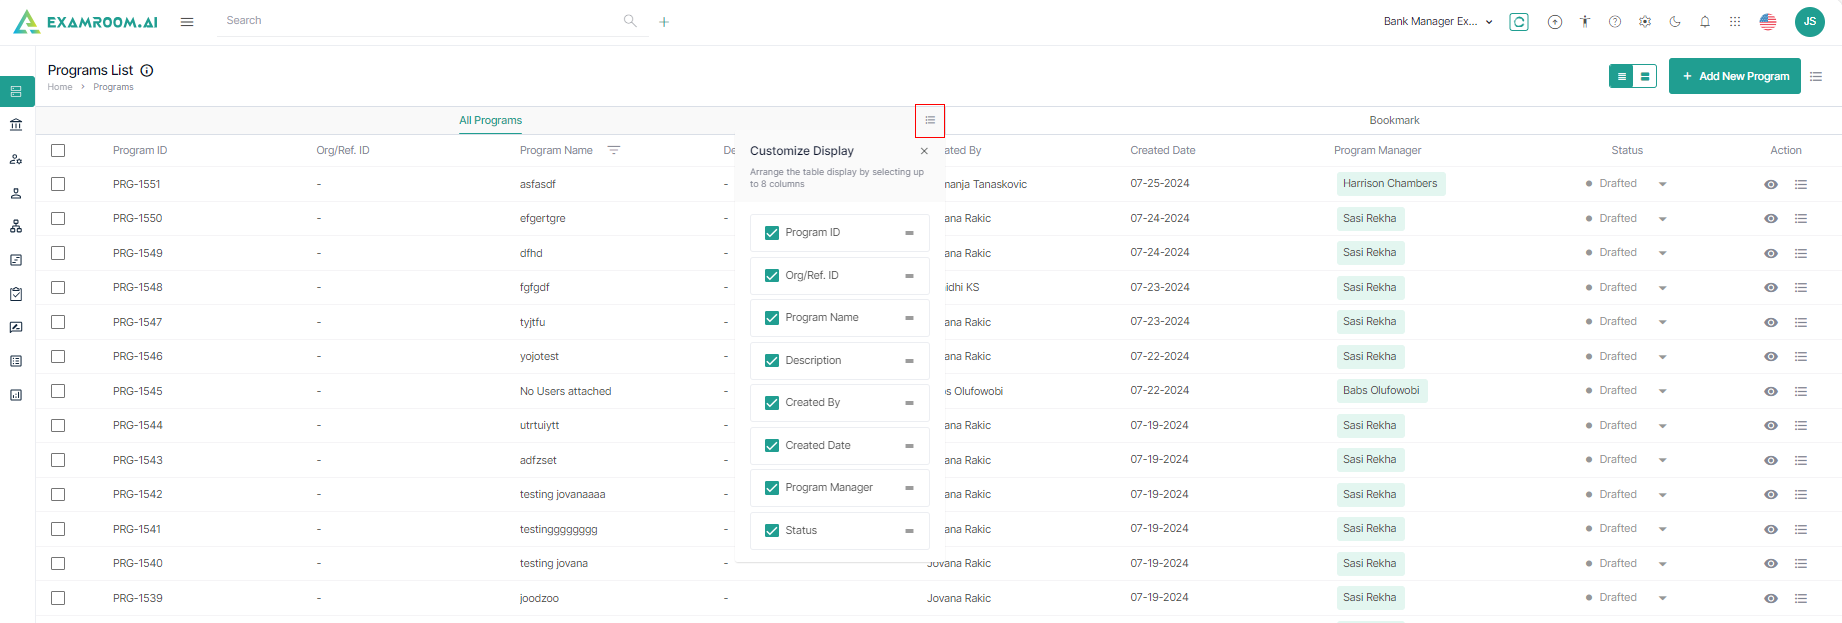Click the help question mark icon
The height and width of the screenshot is (623, 1842).
pyautogui.click(x=1615, y=21)
